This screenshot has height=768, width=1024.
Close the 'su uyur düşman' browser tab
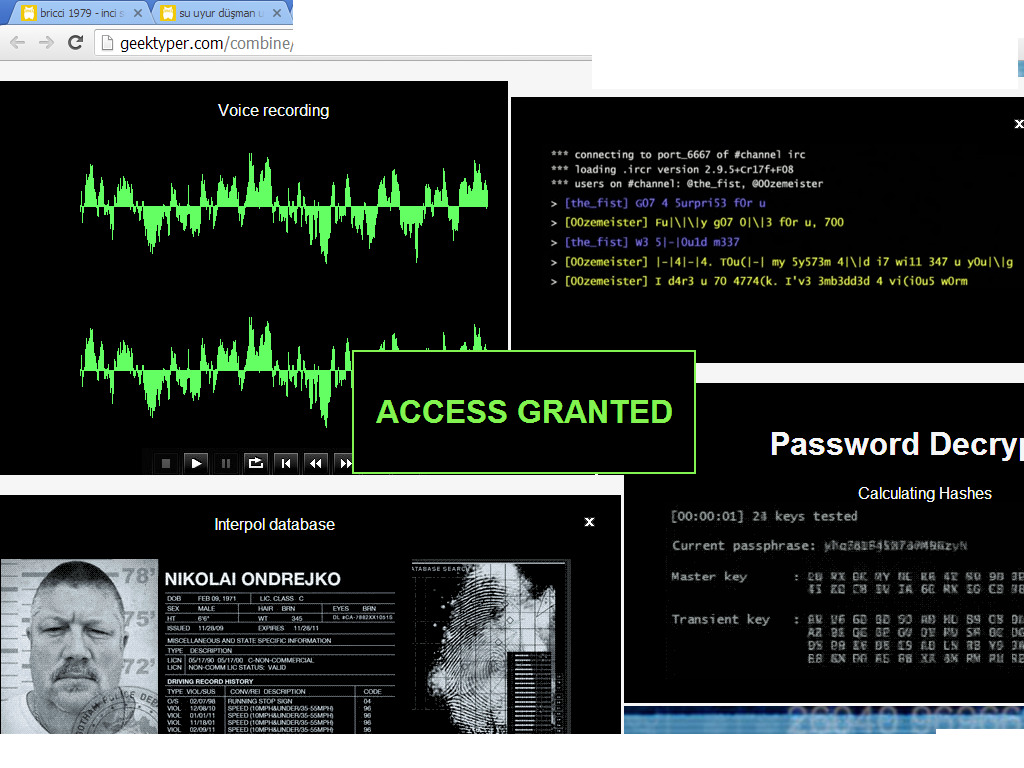[277, 13]
